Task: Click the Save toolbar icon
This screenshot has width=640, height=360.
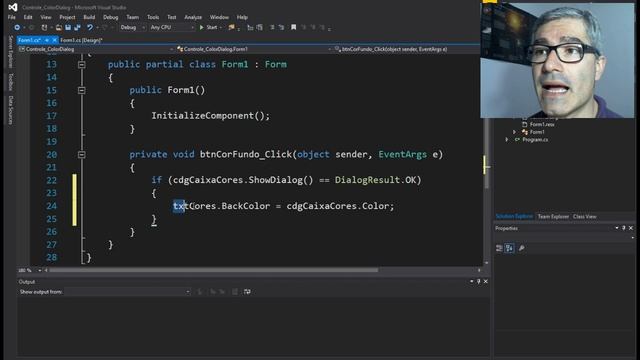Action: [x=68, y=27]
